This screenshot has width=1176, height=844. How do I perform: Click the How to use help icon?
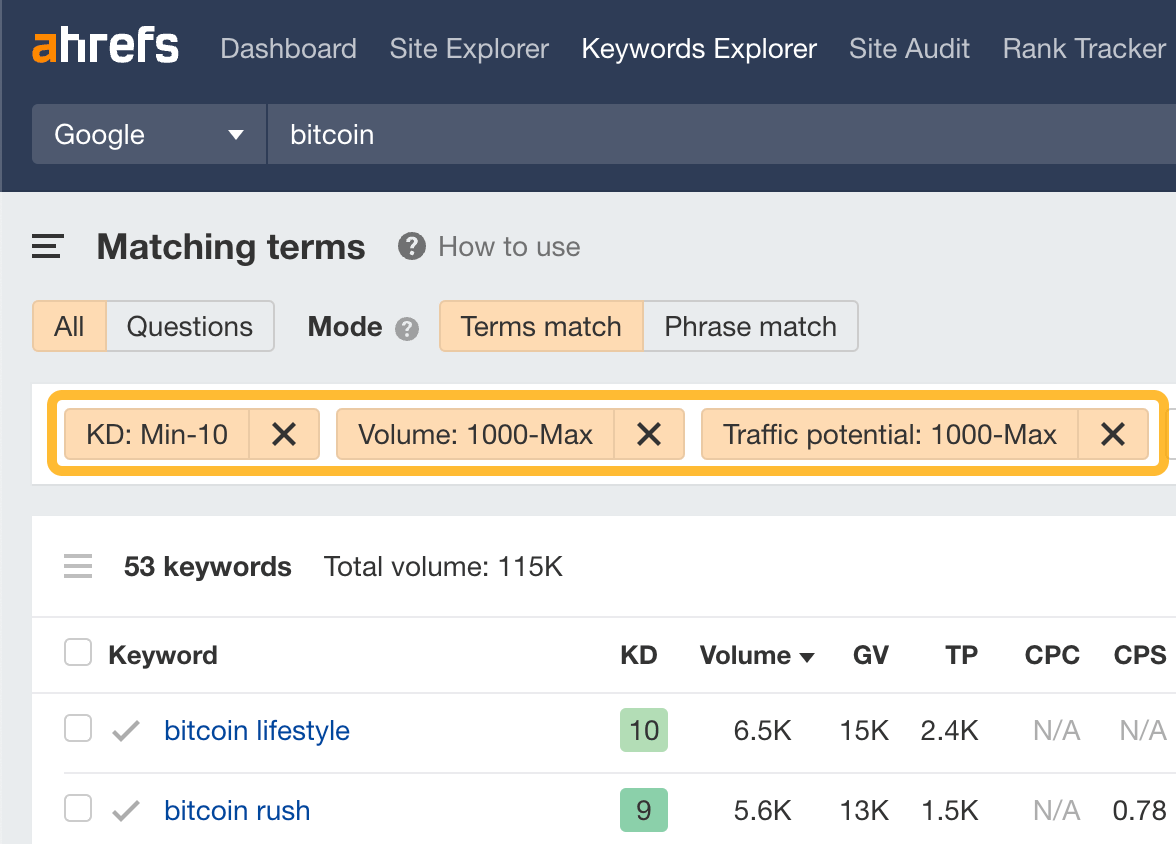tap(411, 246)
